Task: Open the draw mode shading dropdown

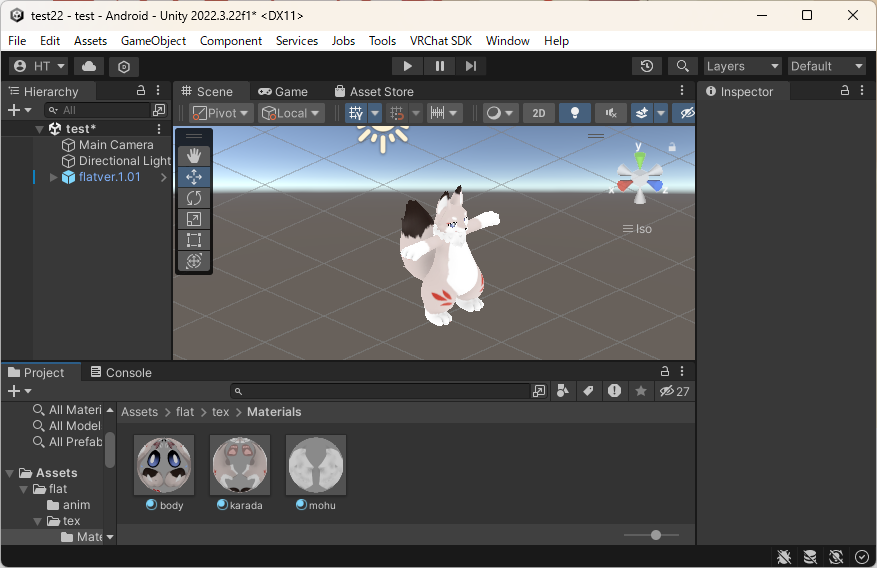Action: point(499,113)
